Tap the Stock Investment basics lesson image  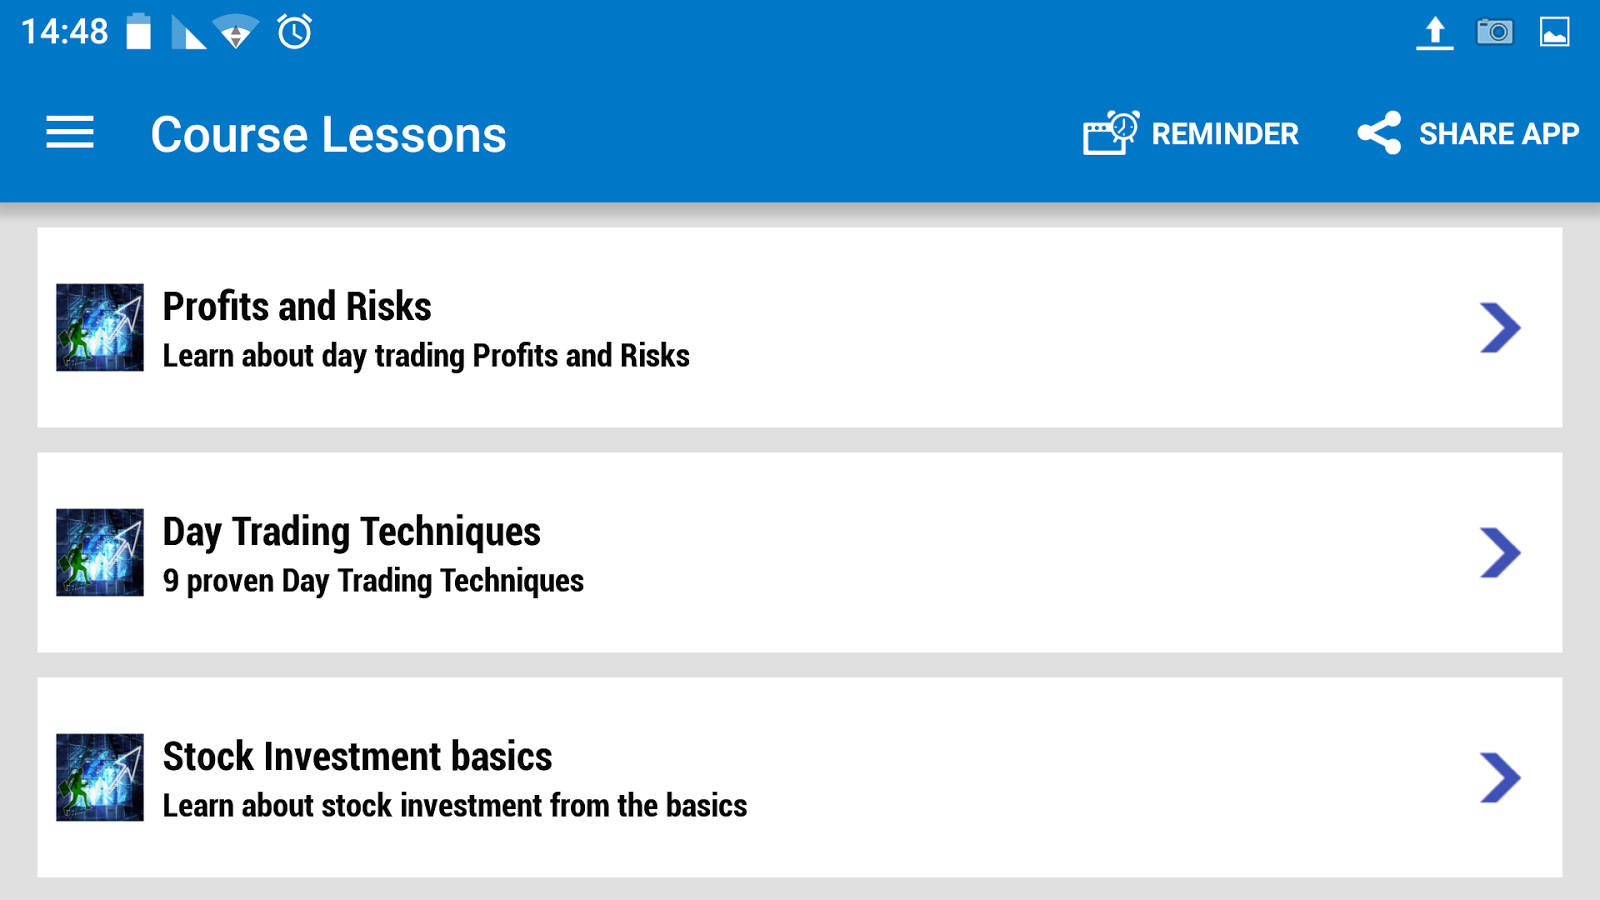[x=100, y=778]
